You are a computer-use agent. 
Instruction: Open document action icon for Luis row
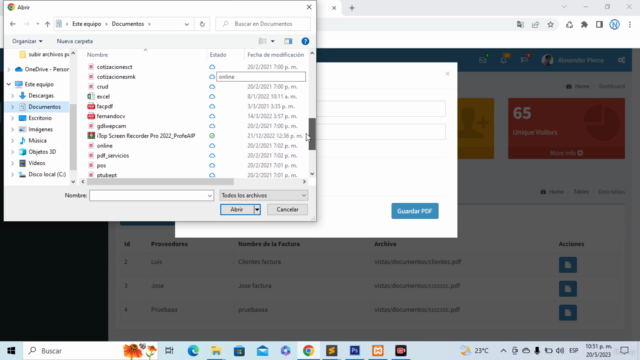tap(568, 265)
